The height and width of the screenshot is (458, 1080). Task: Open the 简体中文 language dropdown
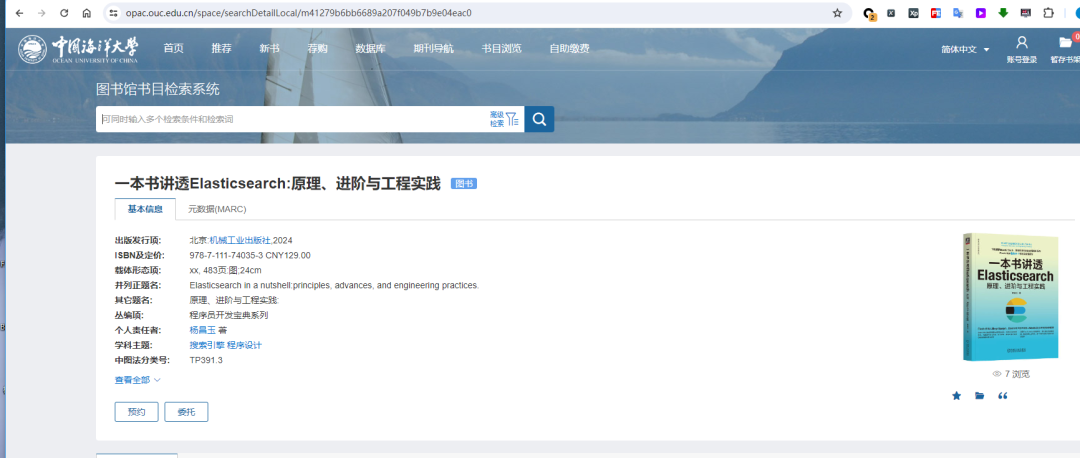click(x=965, y=50)
